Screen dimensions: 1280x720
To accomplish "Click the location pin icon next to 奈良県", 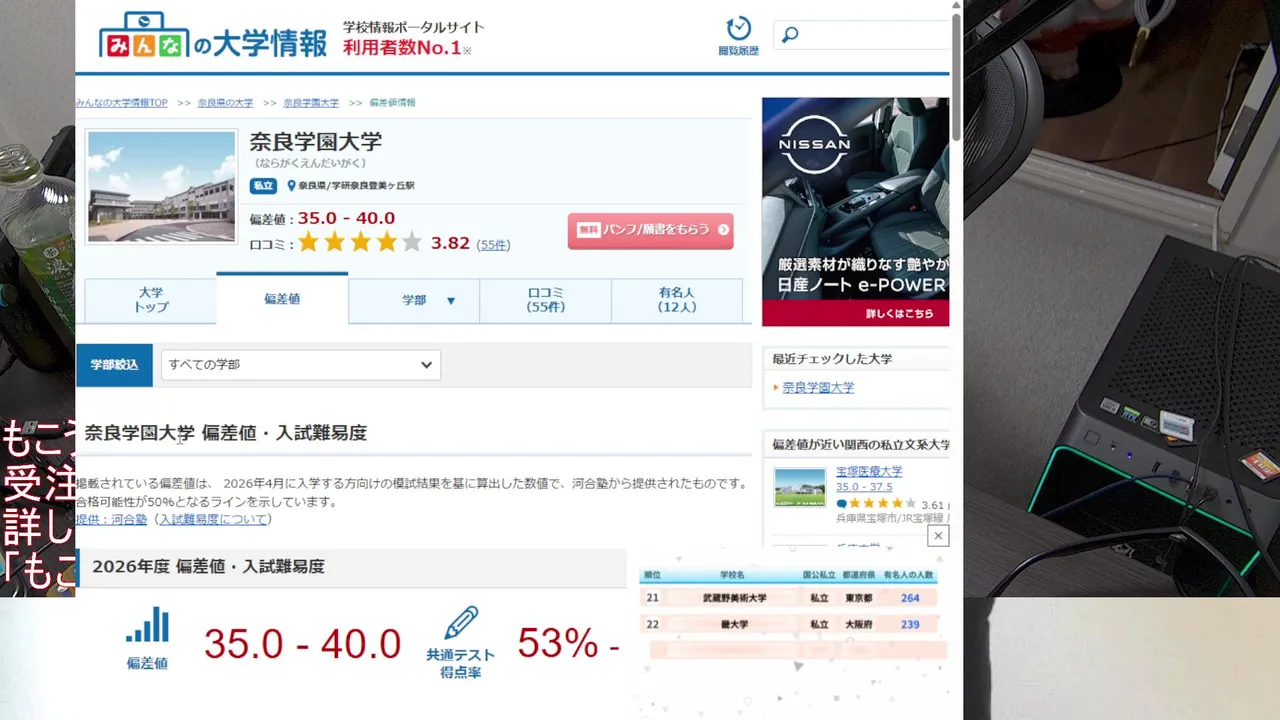I will 291,186.
